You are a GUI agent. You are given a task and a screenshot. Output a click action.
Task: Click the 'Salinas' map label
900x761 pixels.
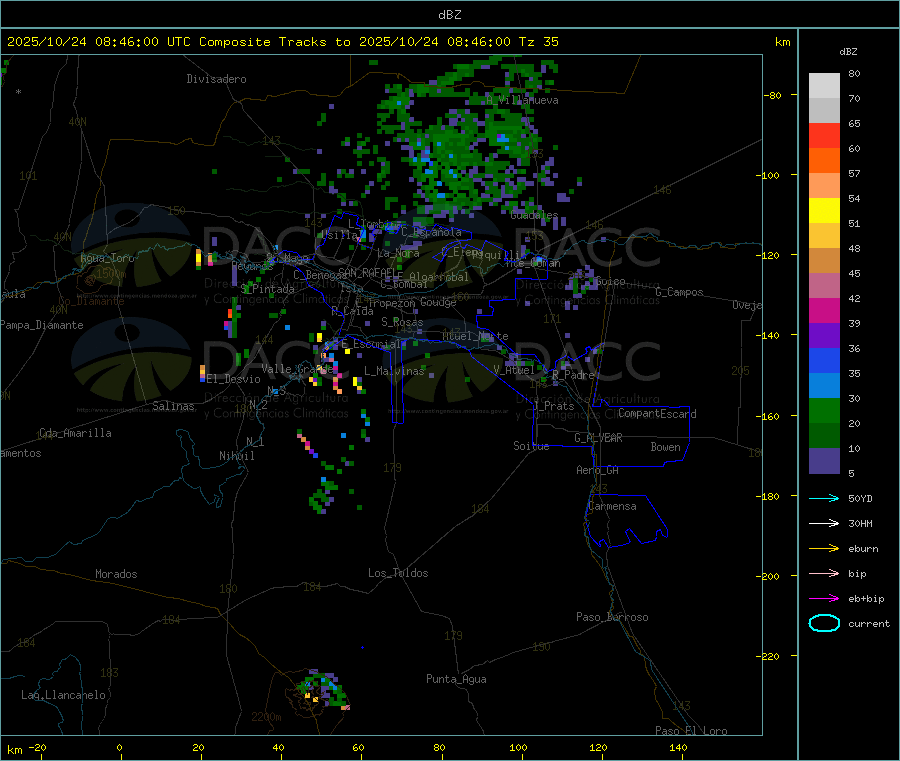(x=173, y=406)
